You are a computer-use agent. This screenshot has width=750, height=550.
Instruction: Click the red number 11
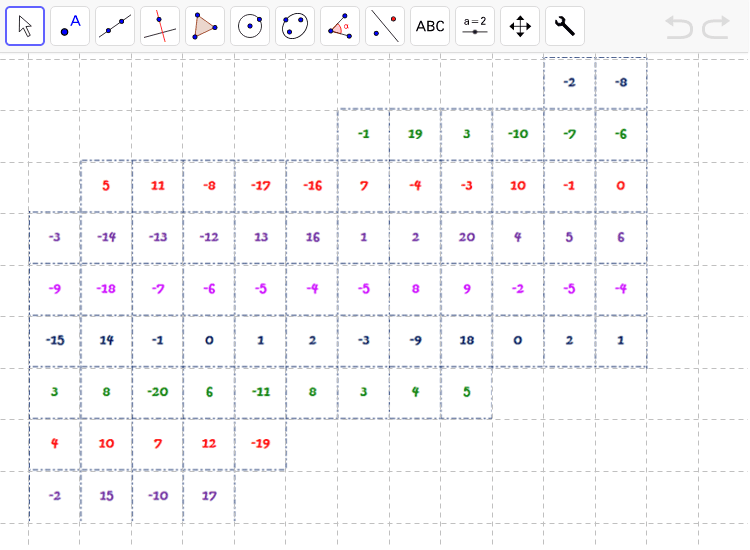(x=158, y=186)
